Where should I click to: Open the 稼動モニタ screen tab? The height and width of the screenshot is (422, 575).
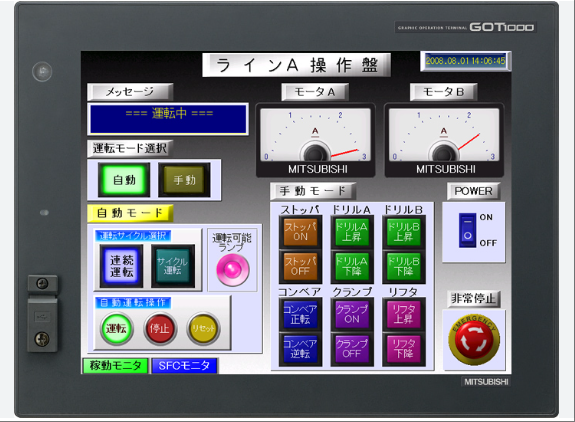click(x=116, y=366)
